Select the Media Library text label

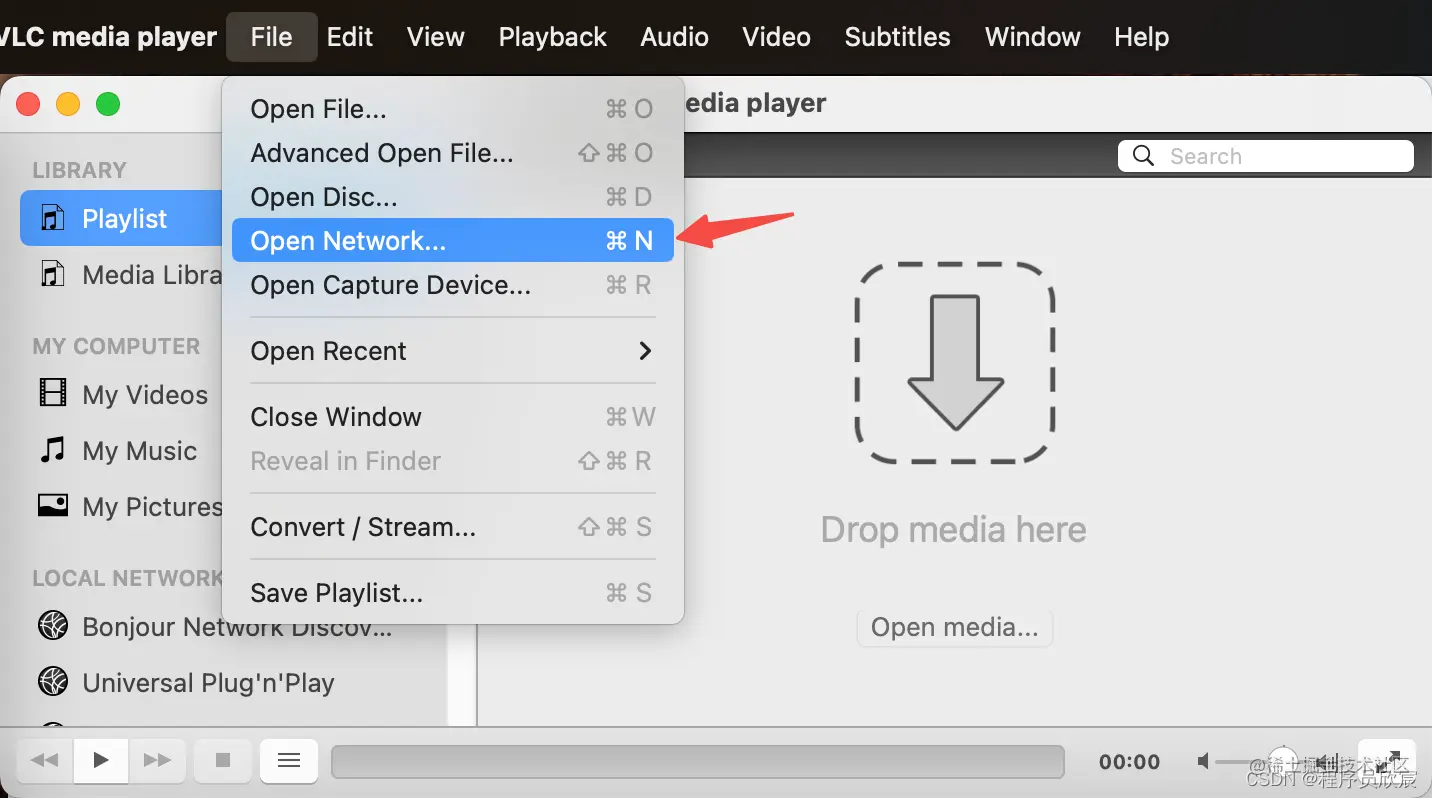152,275
